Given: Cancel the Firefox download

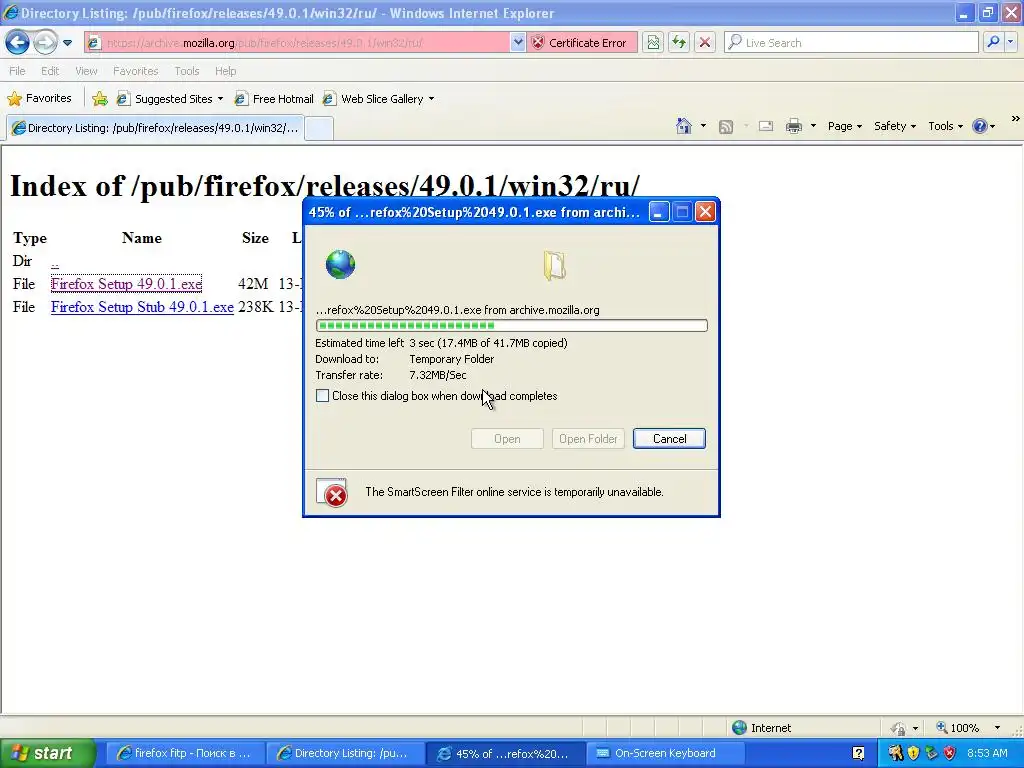Looking at the screenshot, I should pos(669,439).
